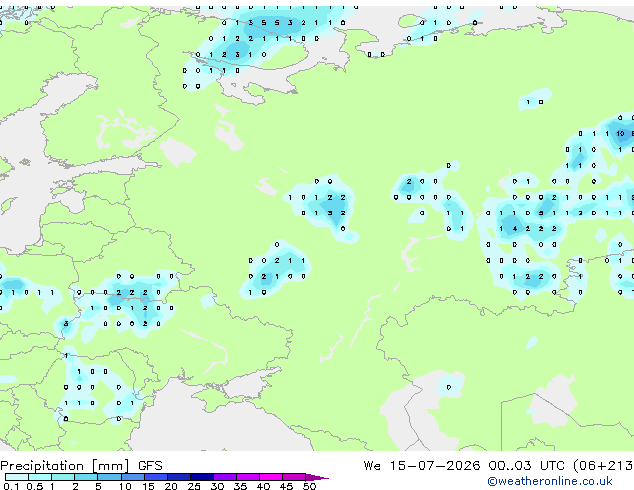Viewport: 634px width, 490px height.
Task: Click the "40" legend label
Action: coord(263,486)
